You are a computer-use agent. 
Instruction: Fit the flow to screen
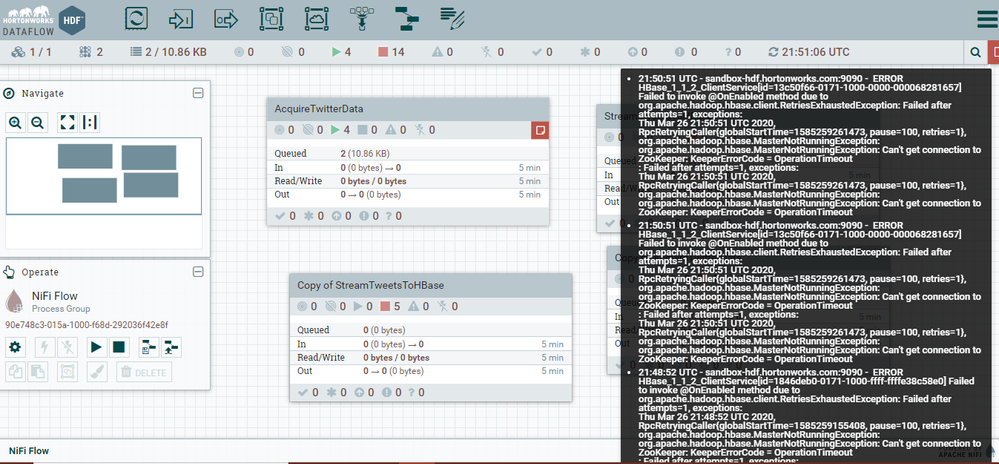tap(67, 122)
